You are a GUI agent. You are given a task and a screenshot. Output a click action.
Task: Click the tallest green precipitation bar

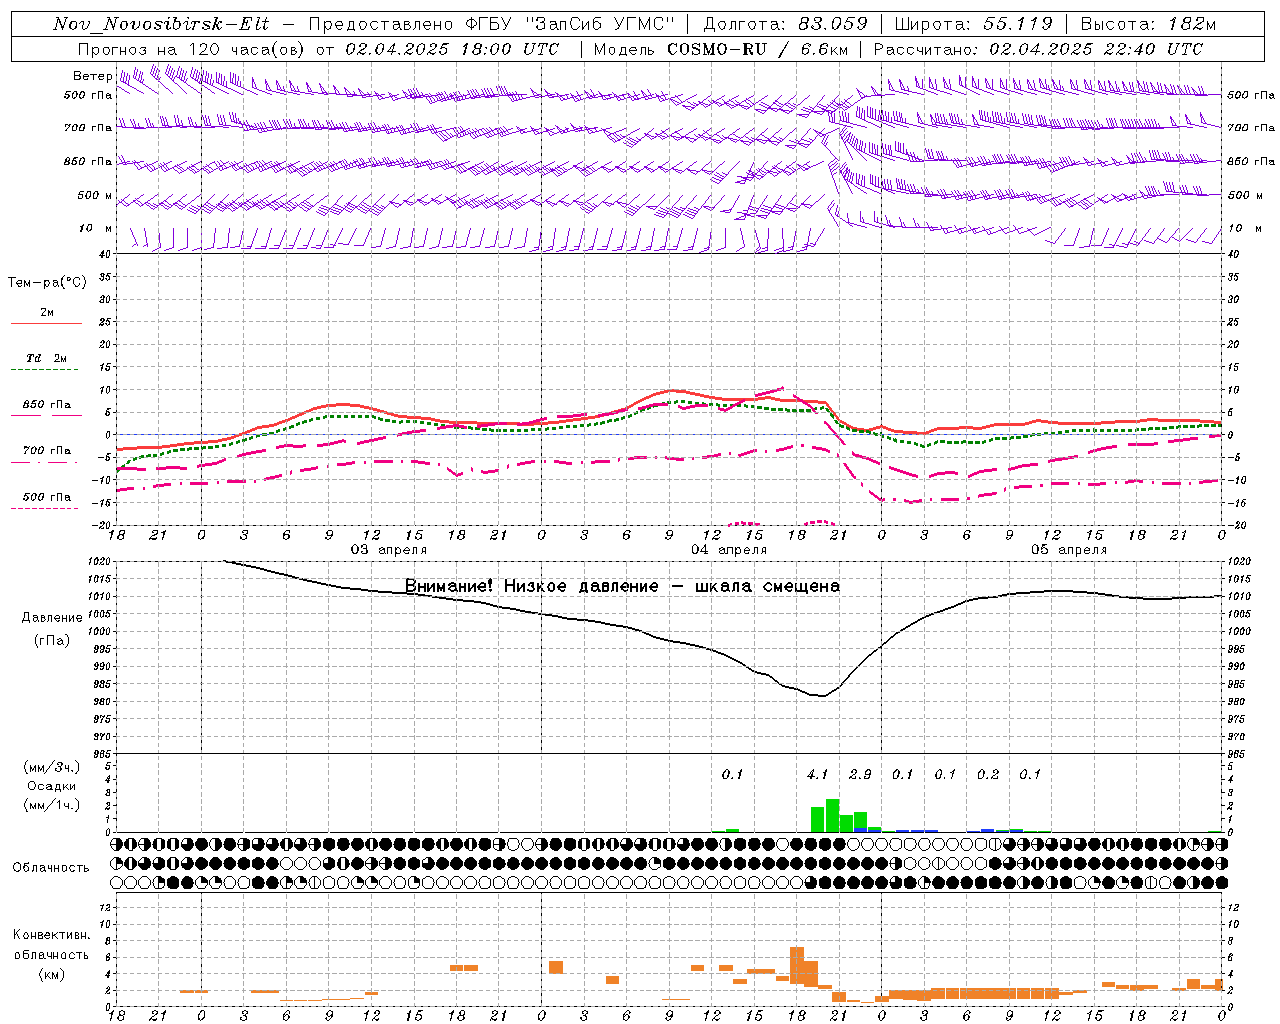click(832, 815)
